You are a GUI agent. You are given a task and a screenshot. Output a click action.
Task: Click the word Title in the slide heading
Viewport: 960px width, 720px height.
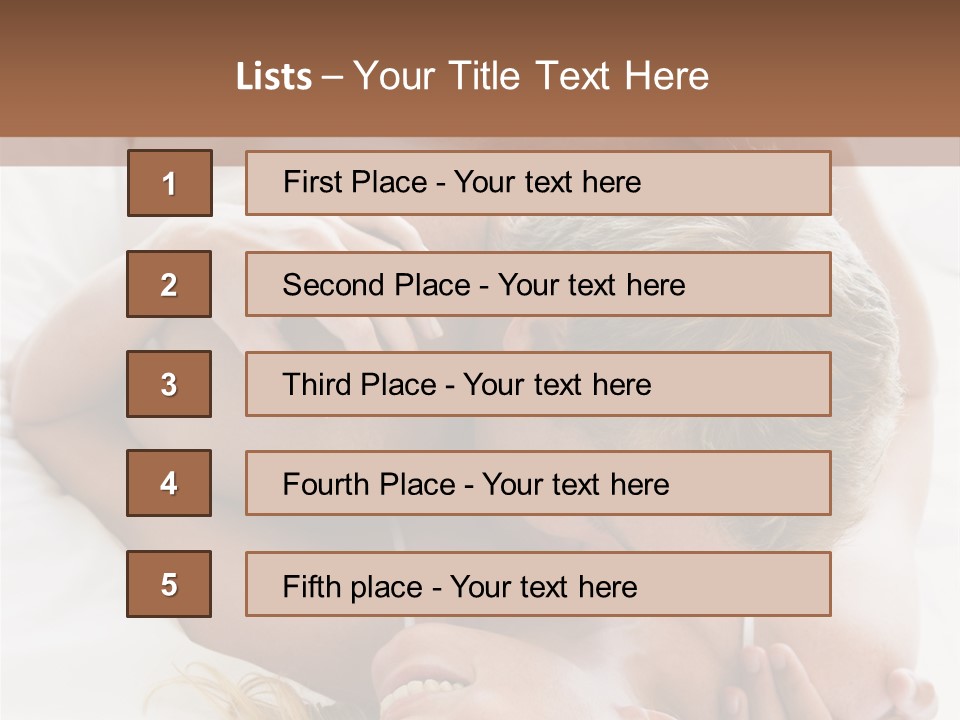pos(486,77)
